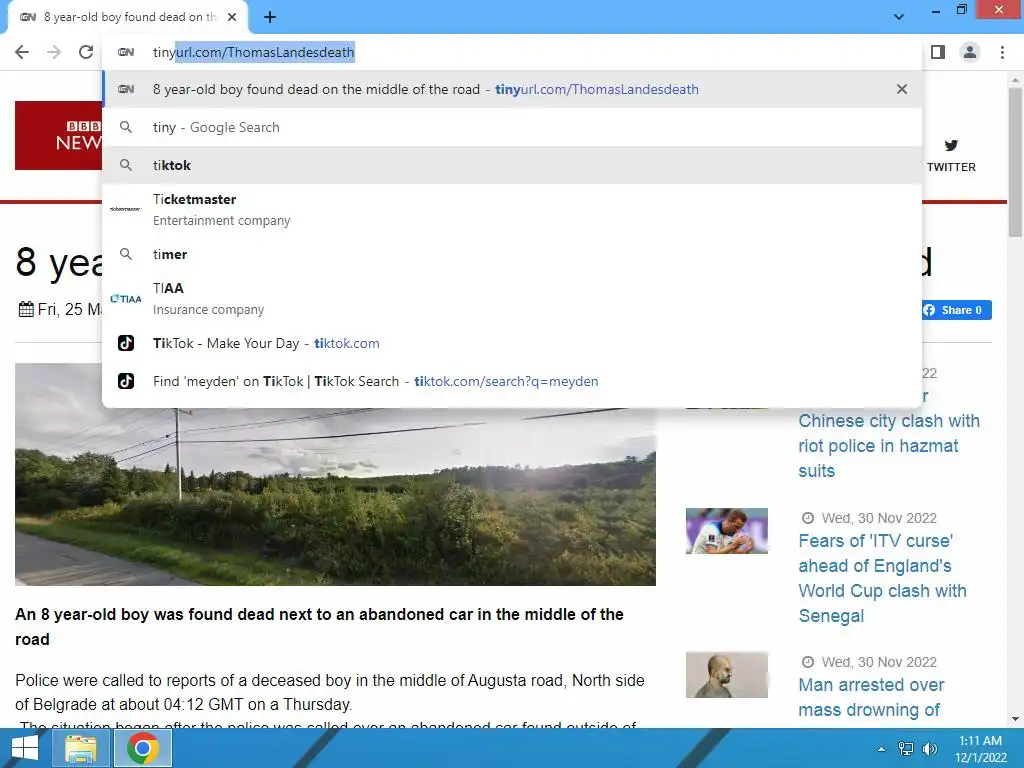
Task: Open File Explorer from taskbar
Action: pos(80,748)
